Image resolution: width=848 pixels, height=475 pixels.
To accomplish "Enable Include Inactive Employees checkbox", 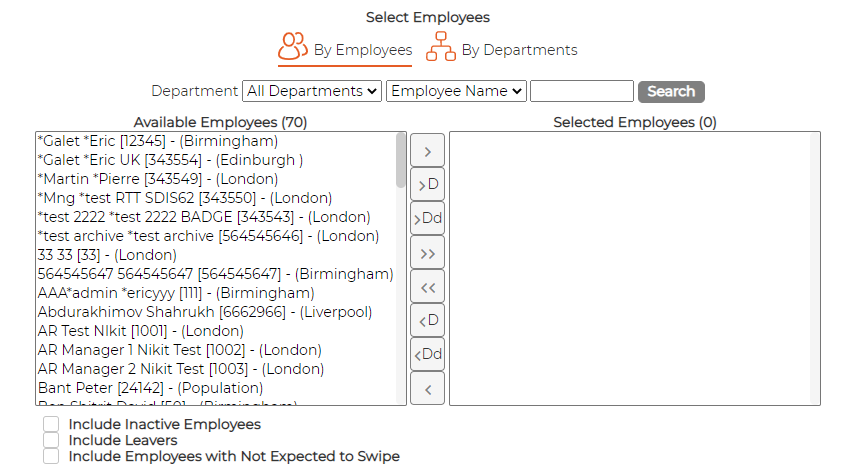I will (x=51, y=424).
